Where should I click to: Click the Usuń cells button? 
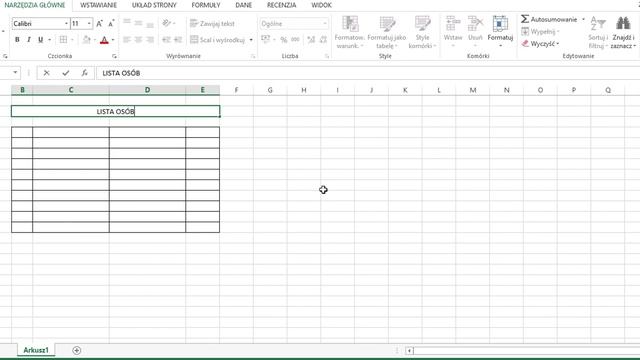coord(475,32)
